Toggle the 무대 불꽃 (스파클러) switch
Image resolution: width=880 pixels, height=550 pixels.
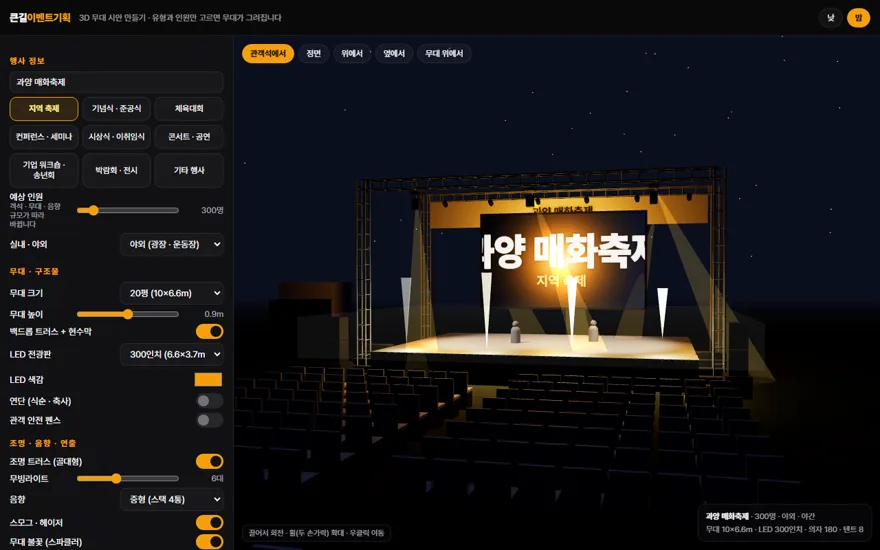click(x=209, y=542)
